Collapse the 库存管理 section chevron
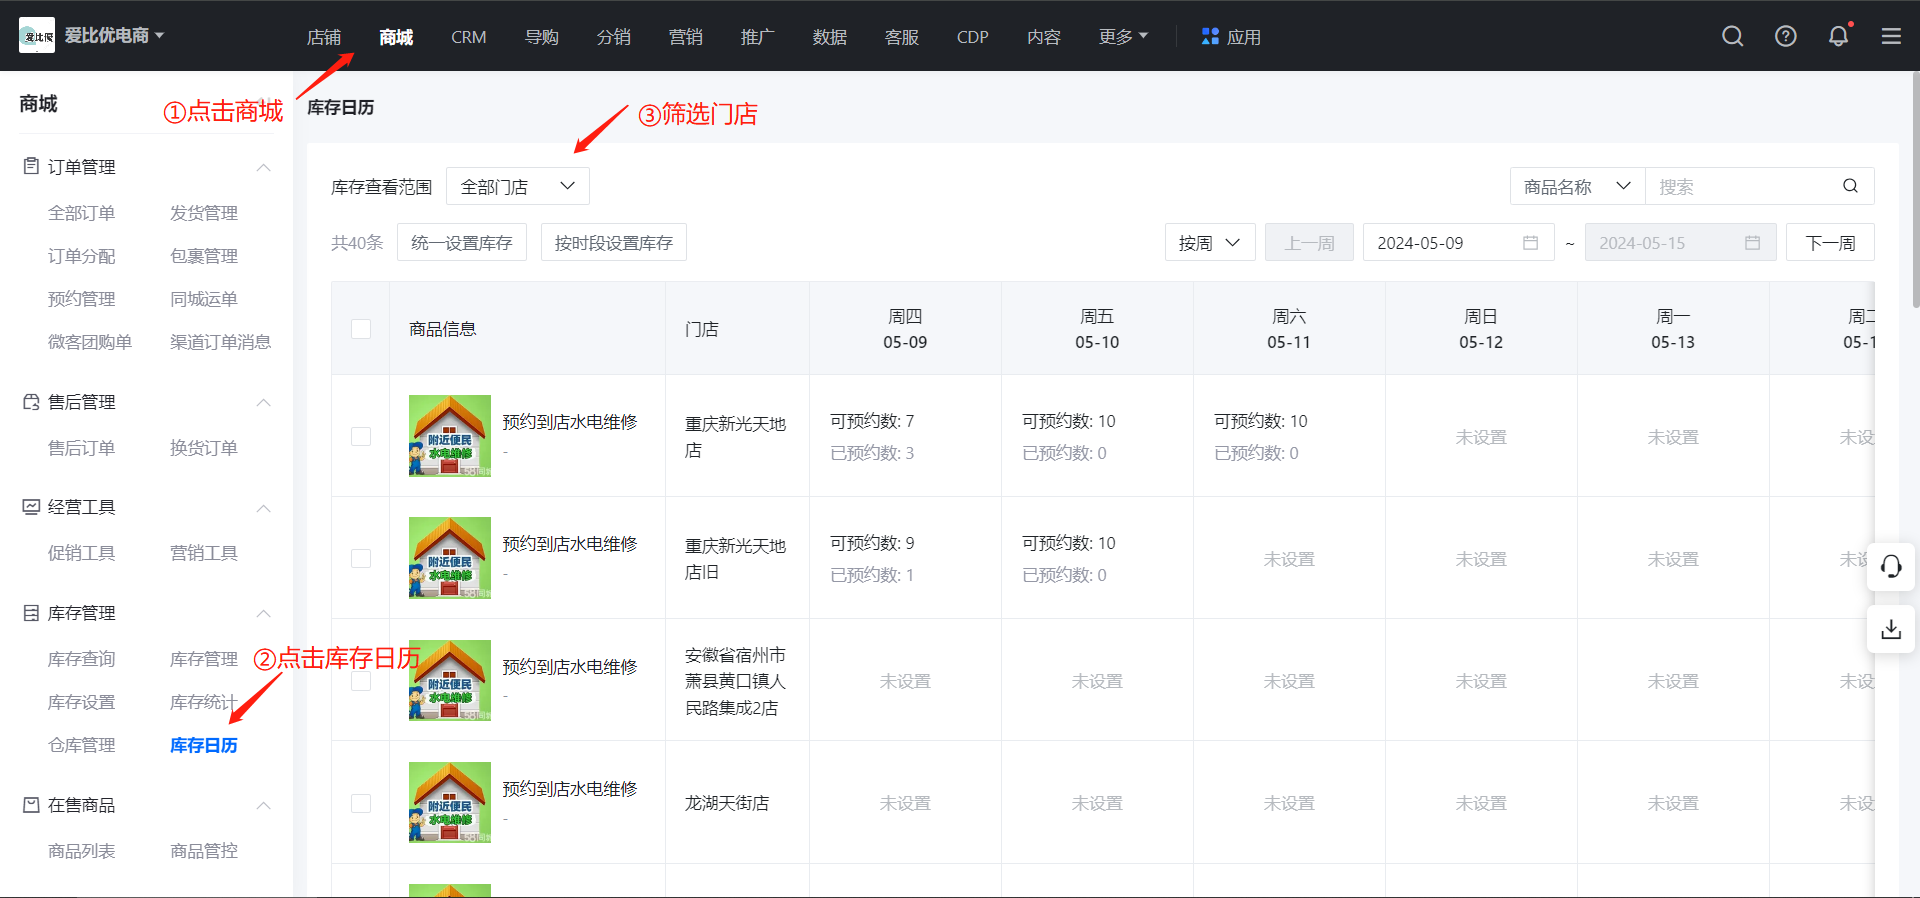The height and width of the screenshot is (898, 1920). pos(264,613)
